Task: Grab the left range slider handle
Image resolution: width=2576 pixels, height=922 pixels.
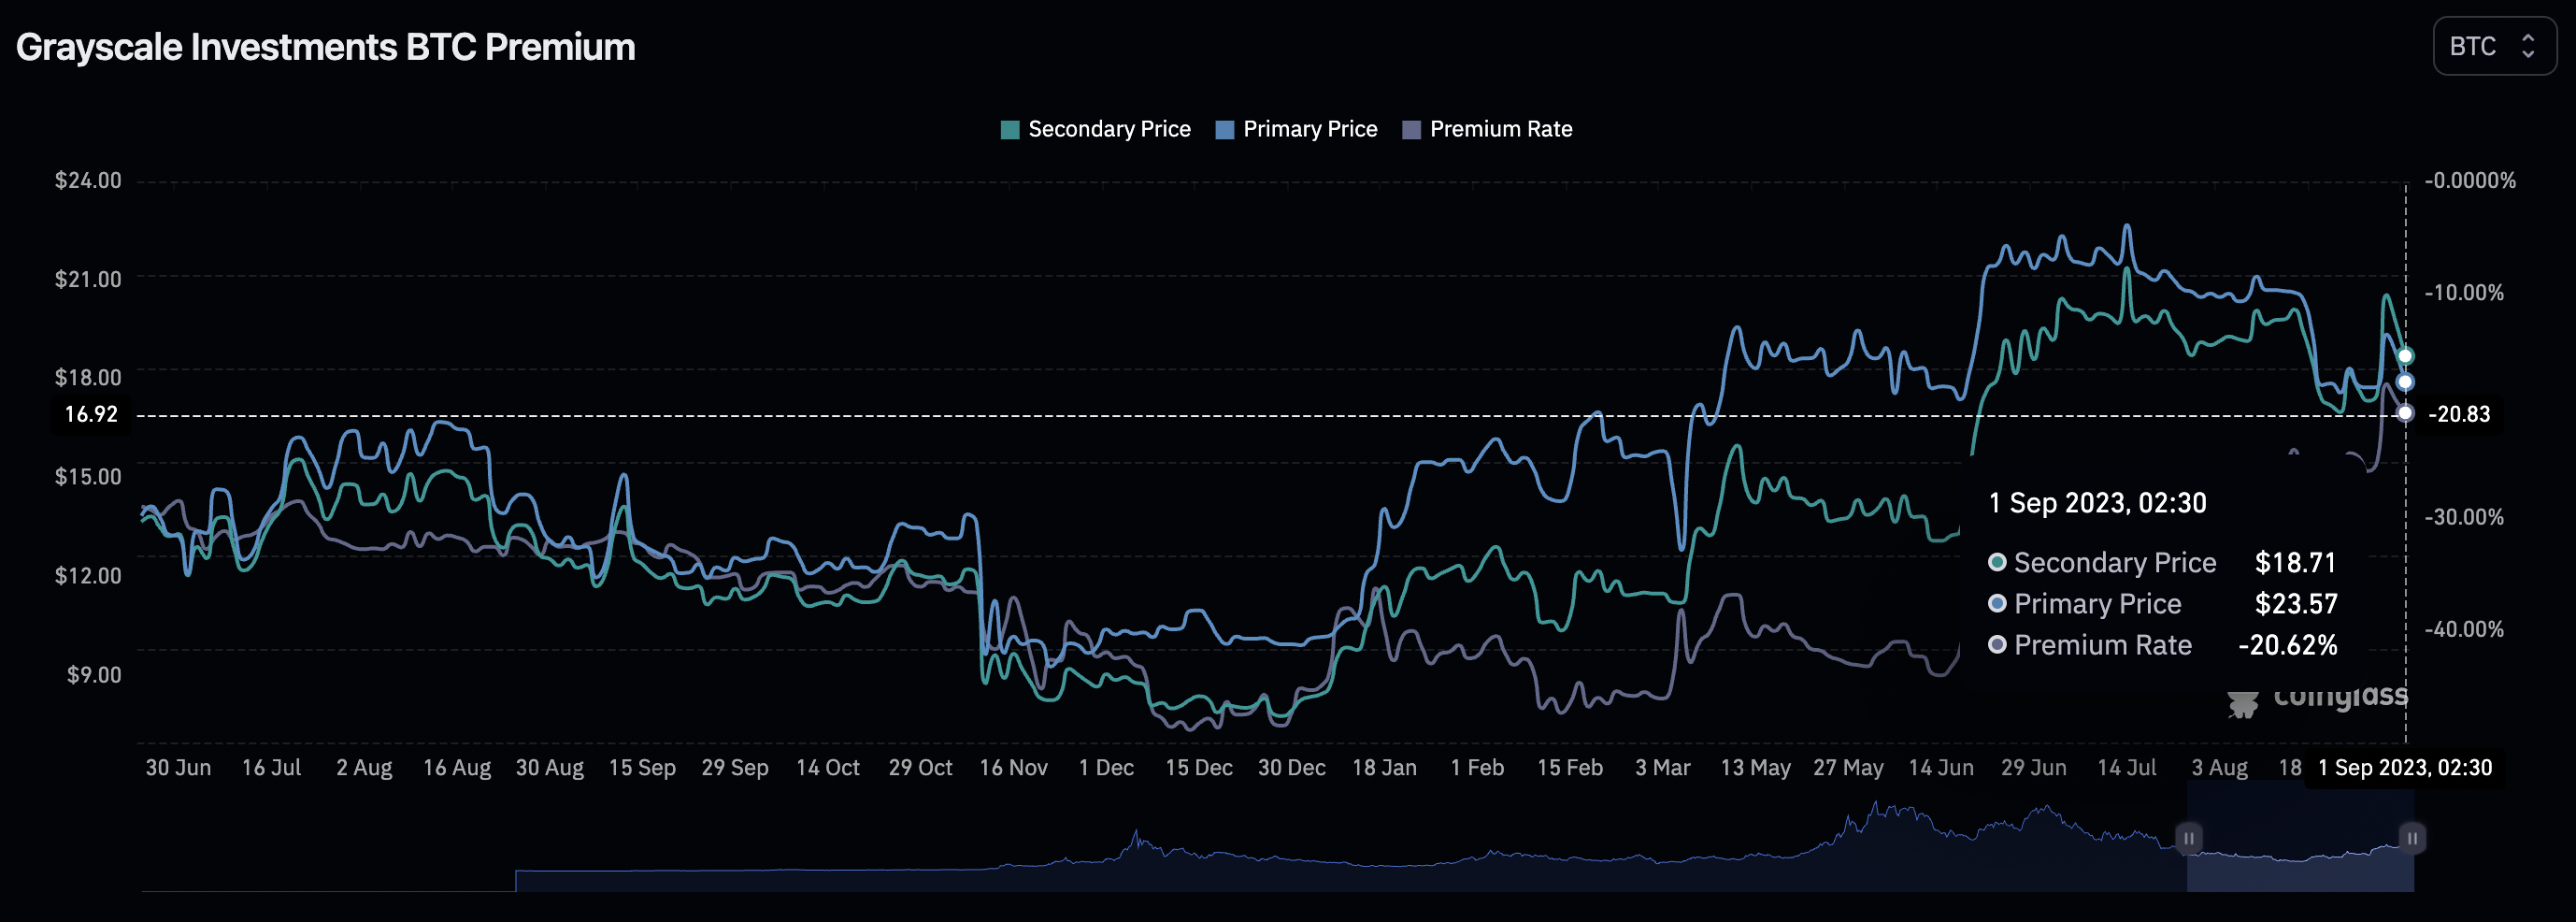Action: (2188, 838)
